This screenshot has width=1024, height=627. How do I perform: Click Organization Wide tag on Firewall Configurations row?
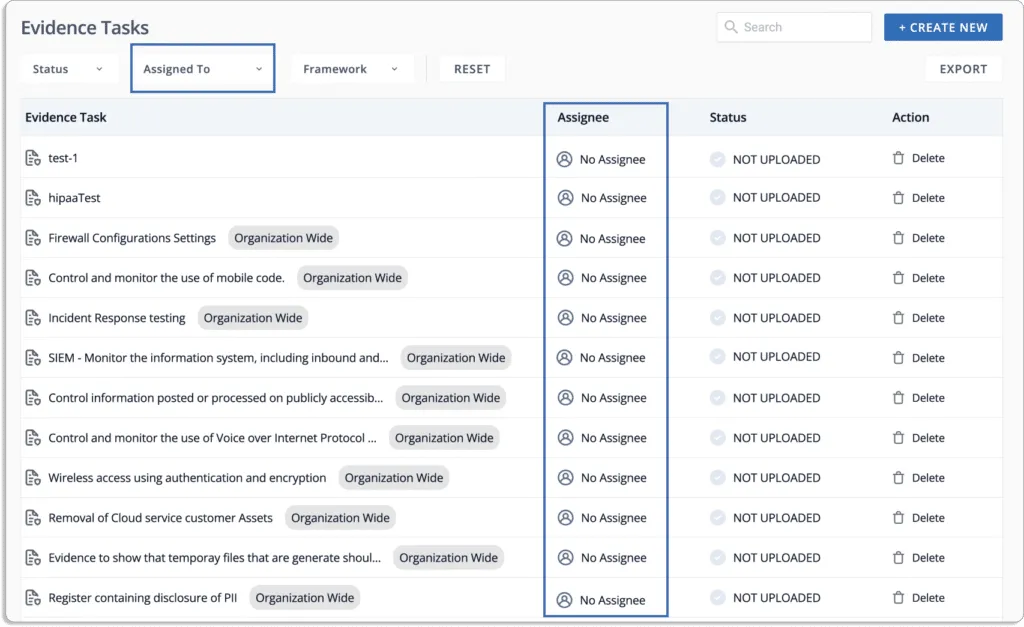point(283,238)
